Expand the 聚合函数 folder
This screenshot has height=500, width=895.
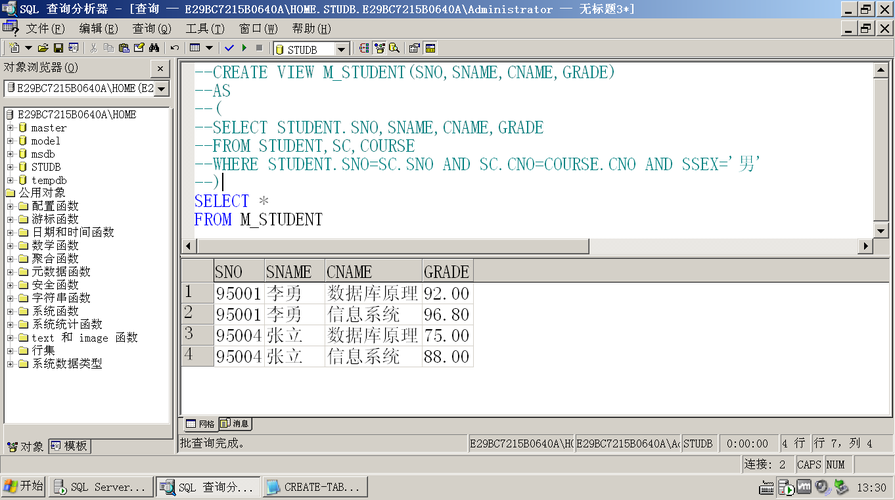click(10, 259)
